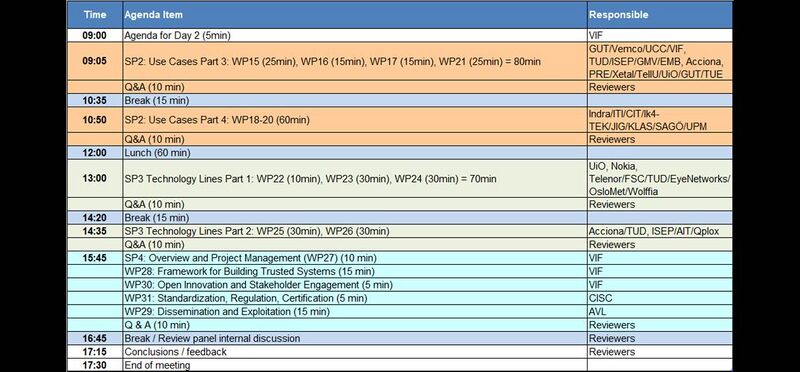
Task: Click the Agenda Item column header
Action: (x=355, y=15)
